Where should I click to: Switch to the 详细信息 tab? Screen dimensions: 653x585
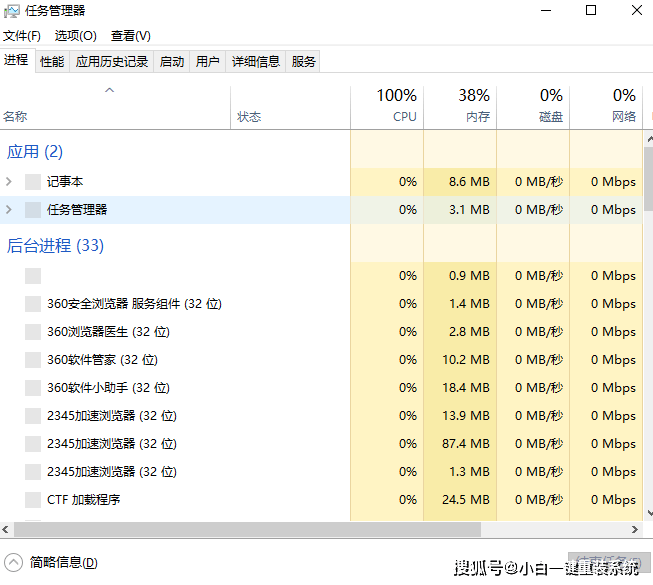256,62
